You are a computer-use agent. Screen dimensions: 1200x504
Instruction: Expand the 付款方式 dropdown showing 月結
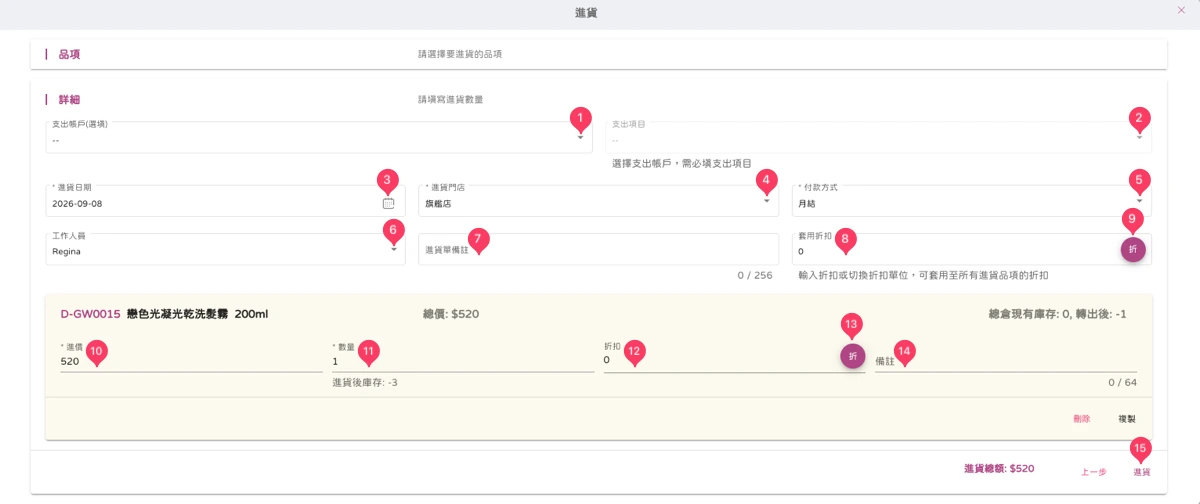click(971, 200)
